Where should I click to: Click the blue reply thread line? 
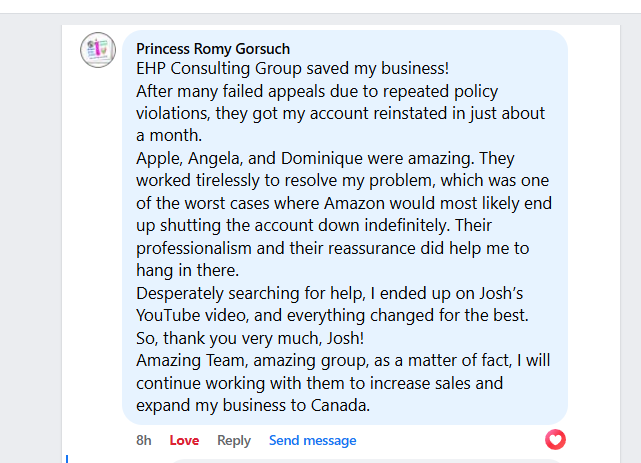point(68,458)
